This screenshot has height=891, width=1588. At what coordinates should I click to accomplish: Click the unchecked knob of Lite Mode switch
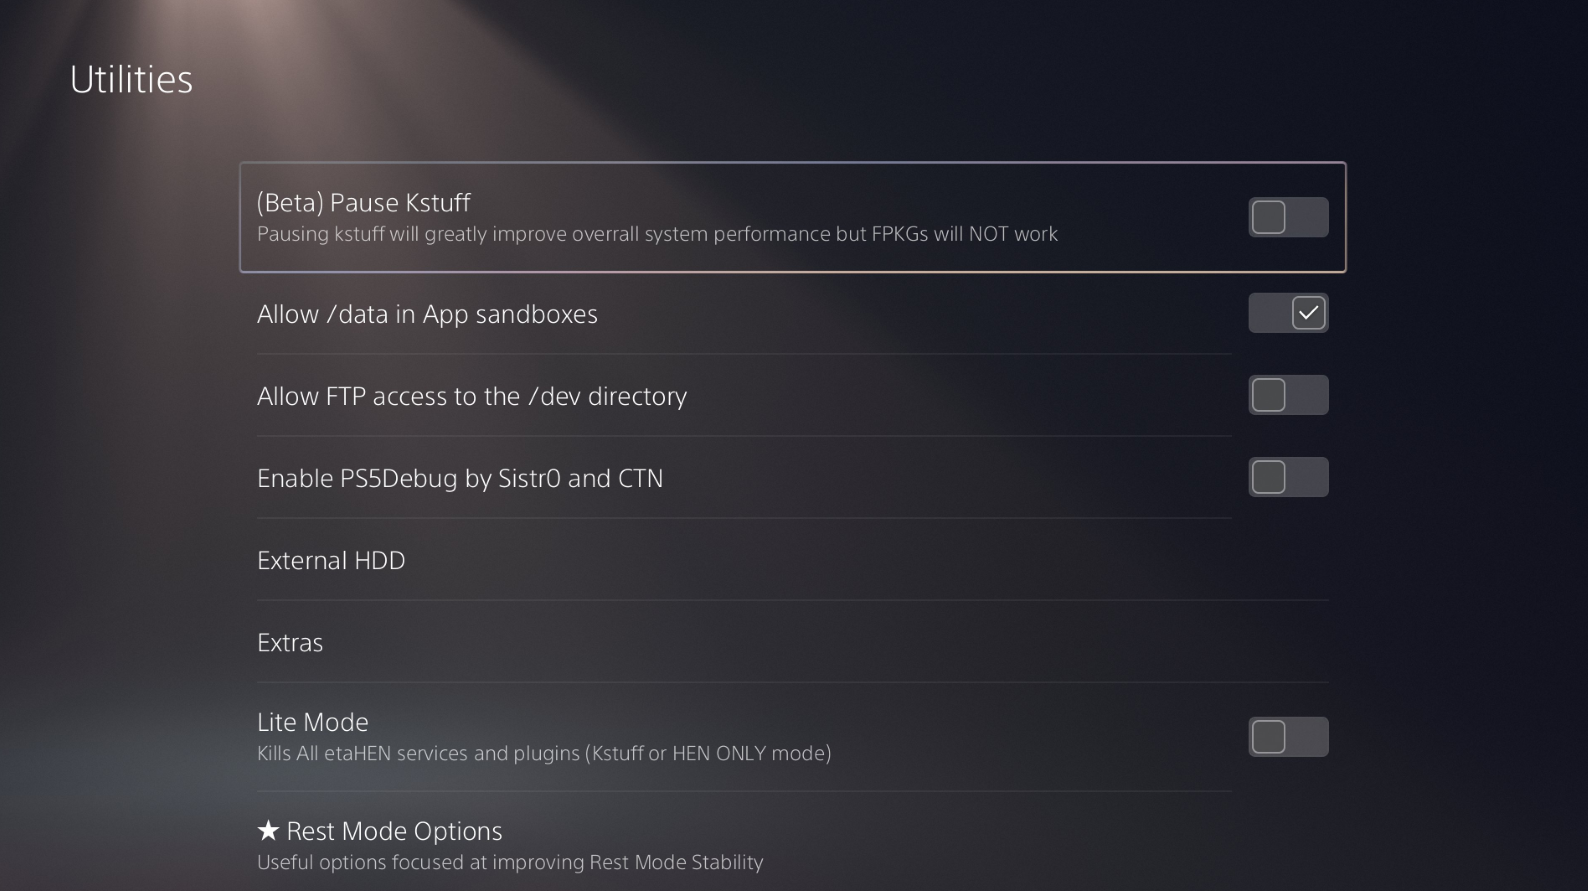tap(1269, 737)
